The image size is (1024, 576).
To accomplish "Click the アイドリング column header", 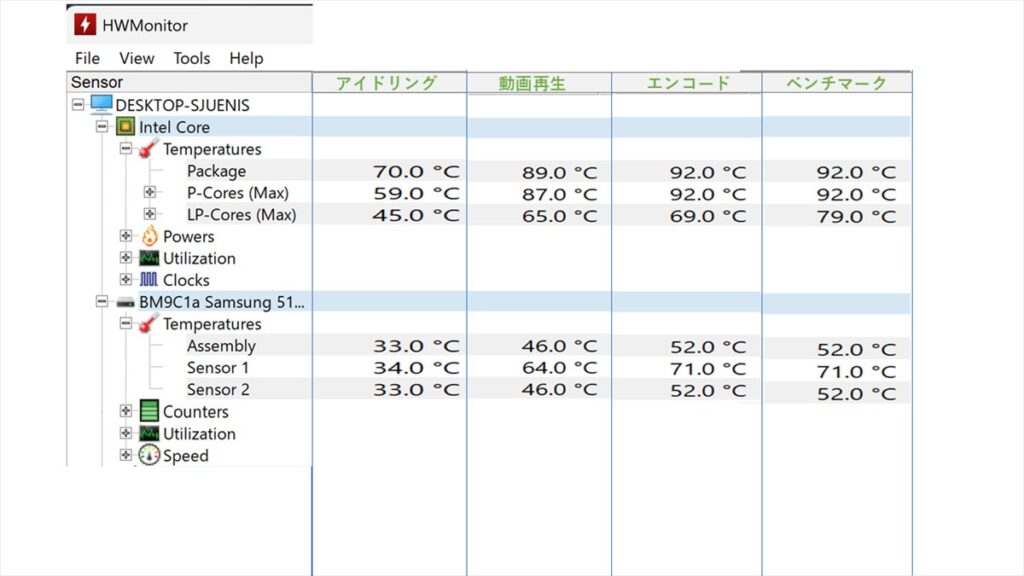I will 389,83.
